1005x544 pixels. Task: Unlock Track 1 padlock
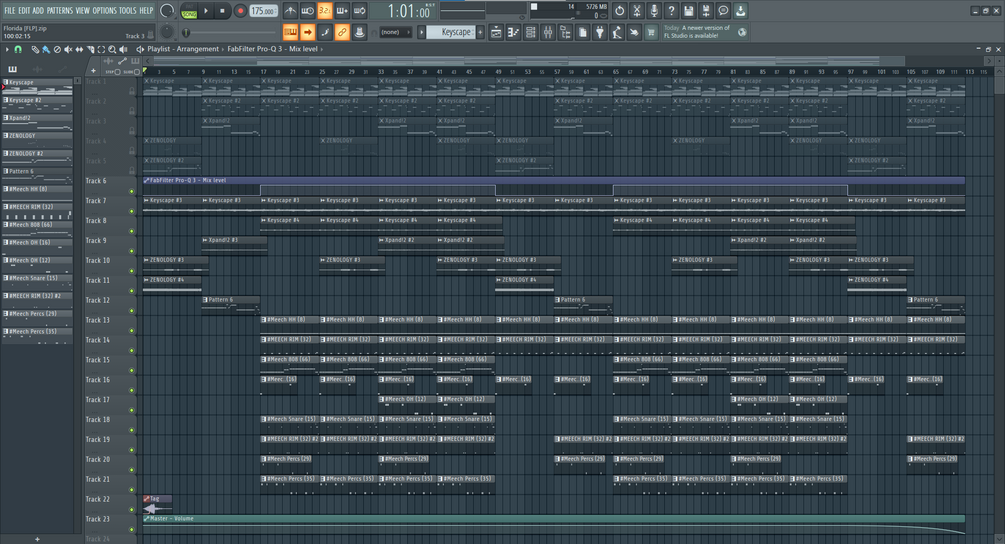pyautogui.click(x=132, y=91)
